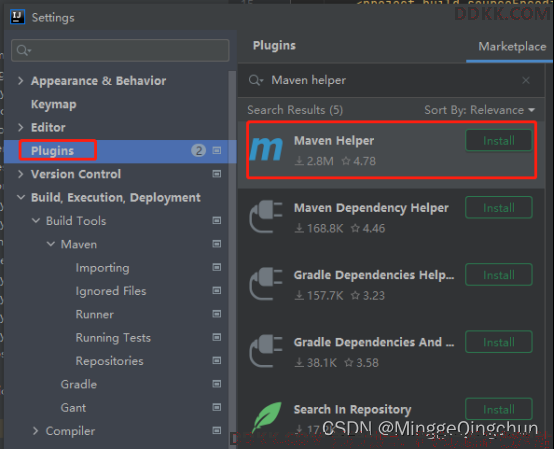Click the Maven helper plugin search field
The width and height of the screenshot is (554, 449).
(x=391, y=80)
